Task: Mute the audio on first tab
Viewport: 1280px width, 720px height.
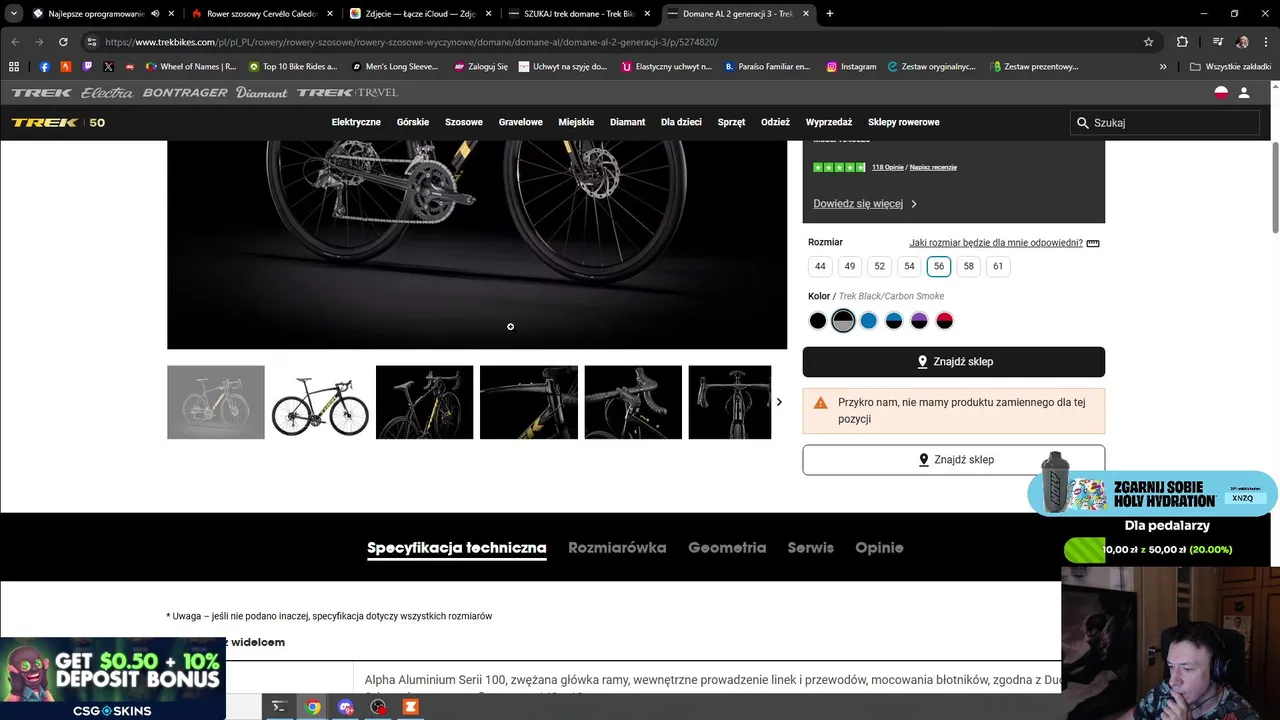Action: coord(155,14)
